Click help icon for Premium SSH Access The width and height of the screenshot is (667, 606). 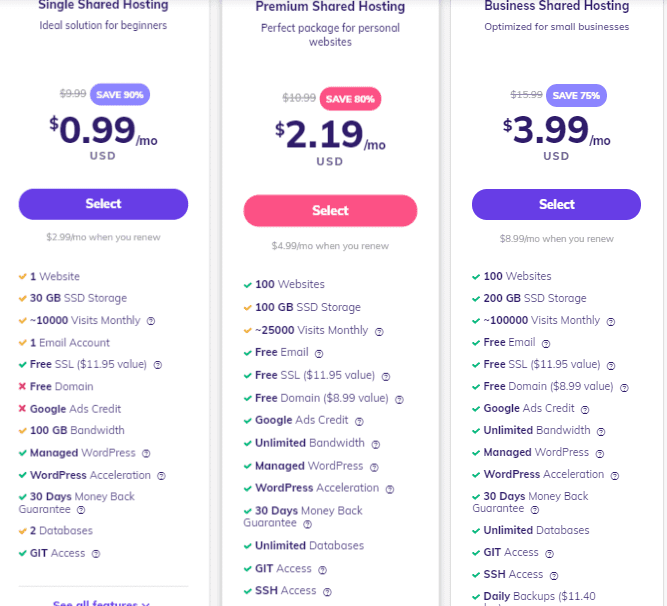coord(327,592)
